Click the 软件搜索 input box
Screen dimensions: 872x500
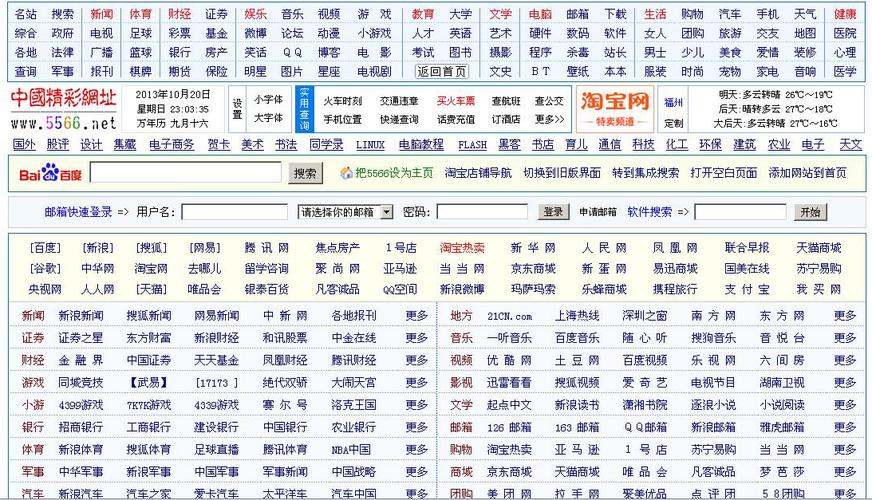740,212
